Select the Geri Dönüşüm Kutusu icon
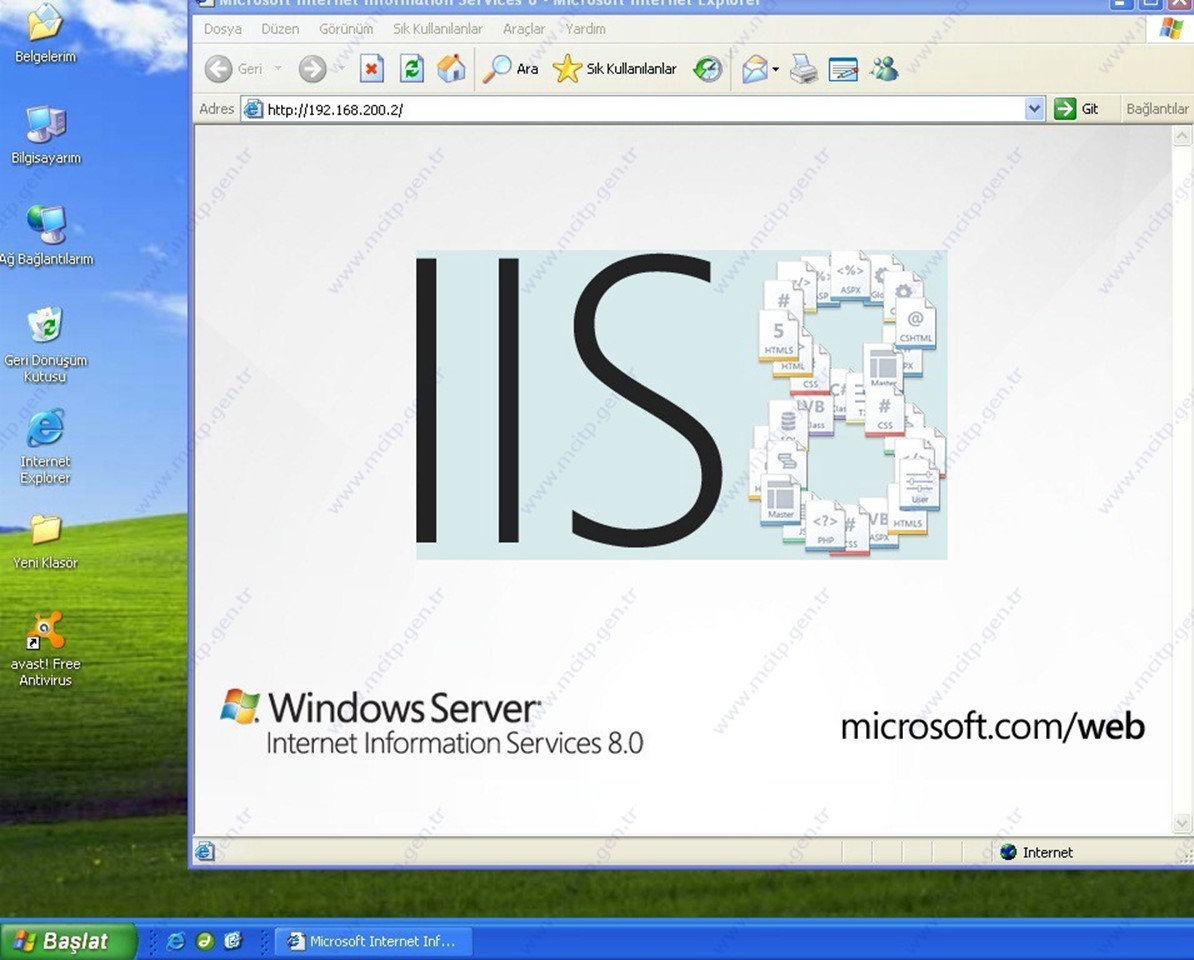Screen dimensions: 1194x960 tap(46, 345)
